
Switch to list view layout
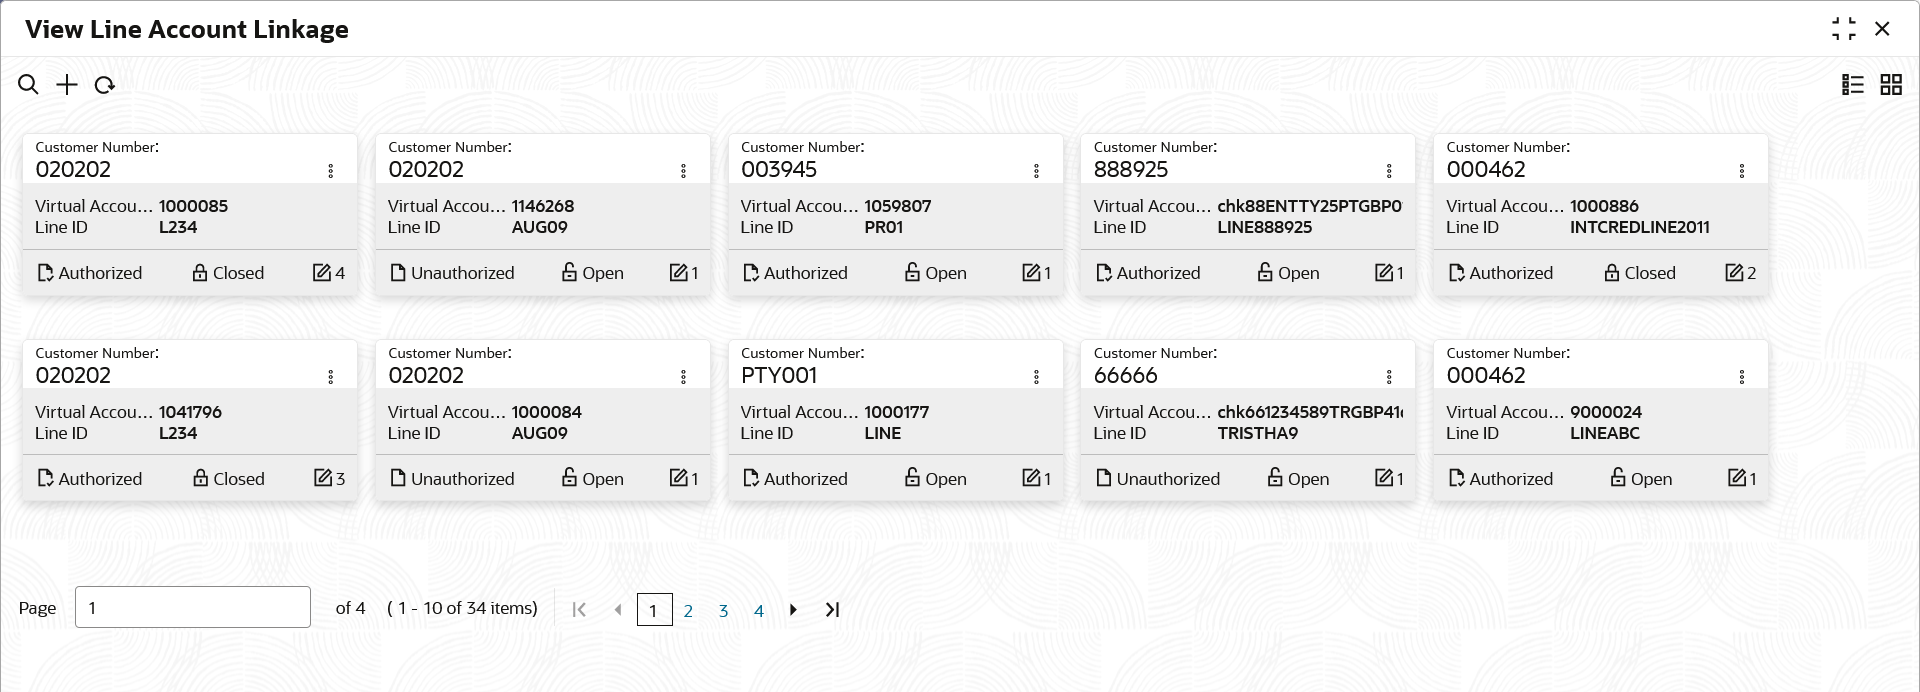[1852, 85]
